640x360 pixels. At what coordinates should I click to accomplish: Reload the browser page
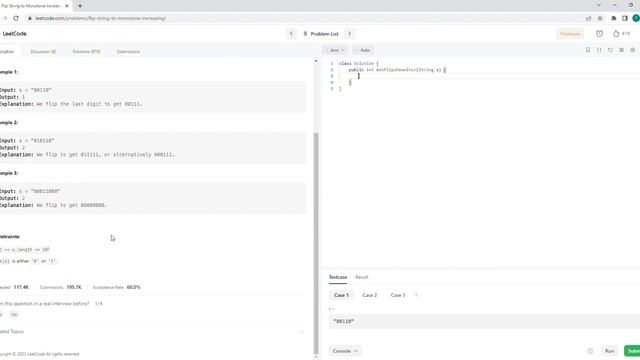tap(16, 18)
